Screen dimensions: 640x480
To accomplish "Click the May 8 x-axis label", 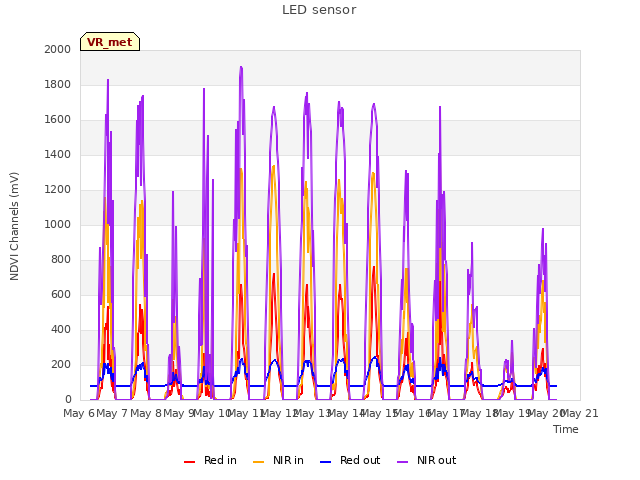I will click(x=146, y=413).
